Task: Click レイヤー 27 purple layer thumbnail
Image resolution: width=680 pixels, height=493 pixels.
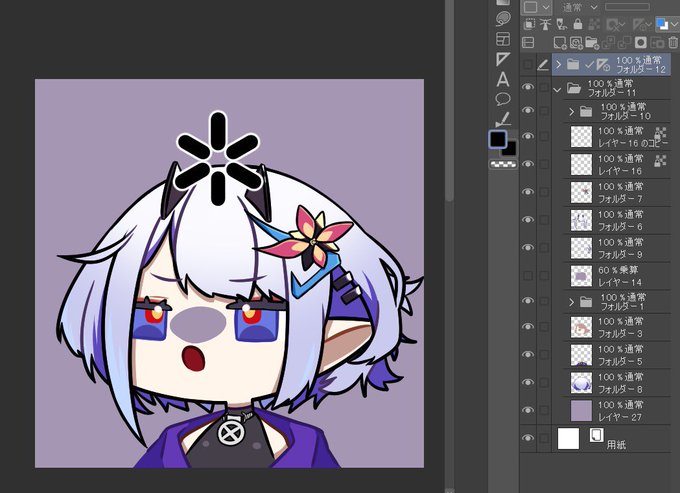Action: [581, 411]
